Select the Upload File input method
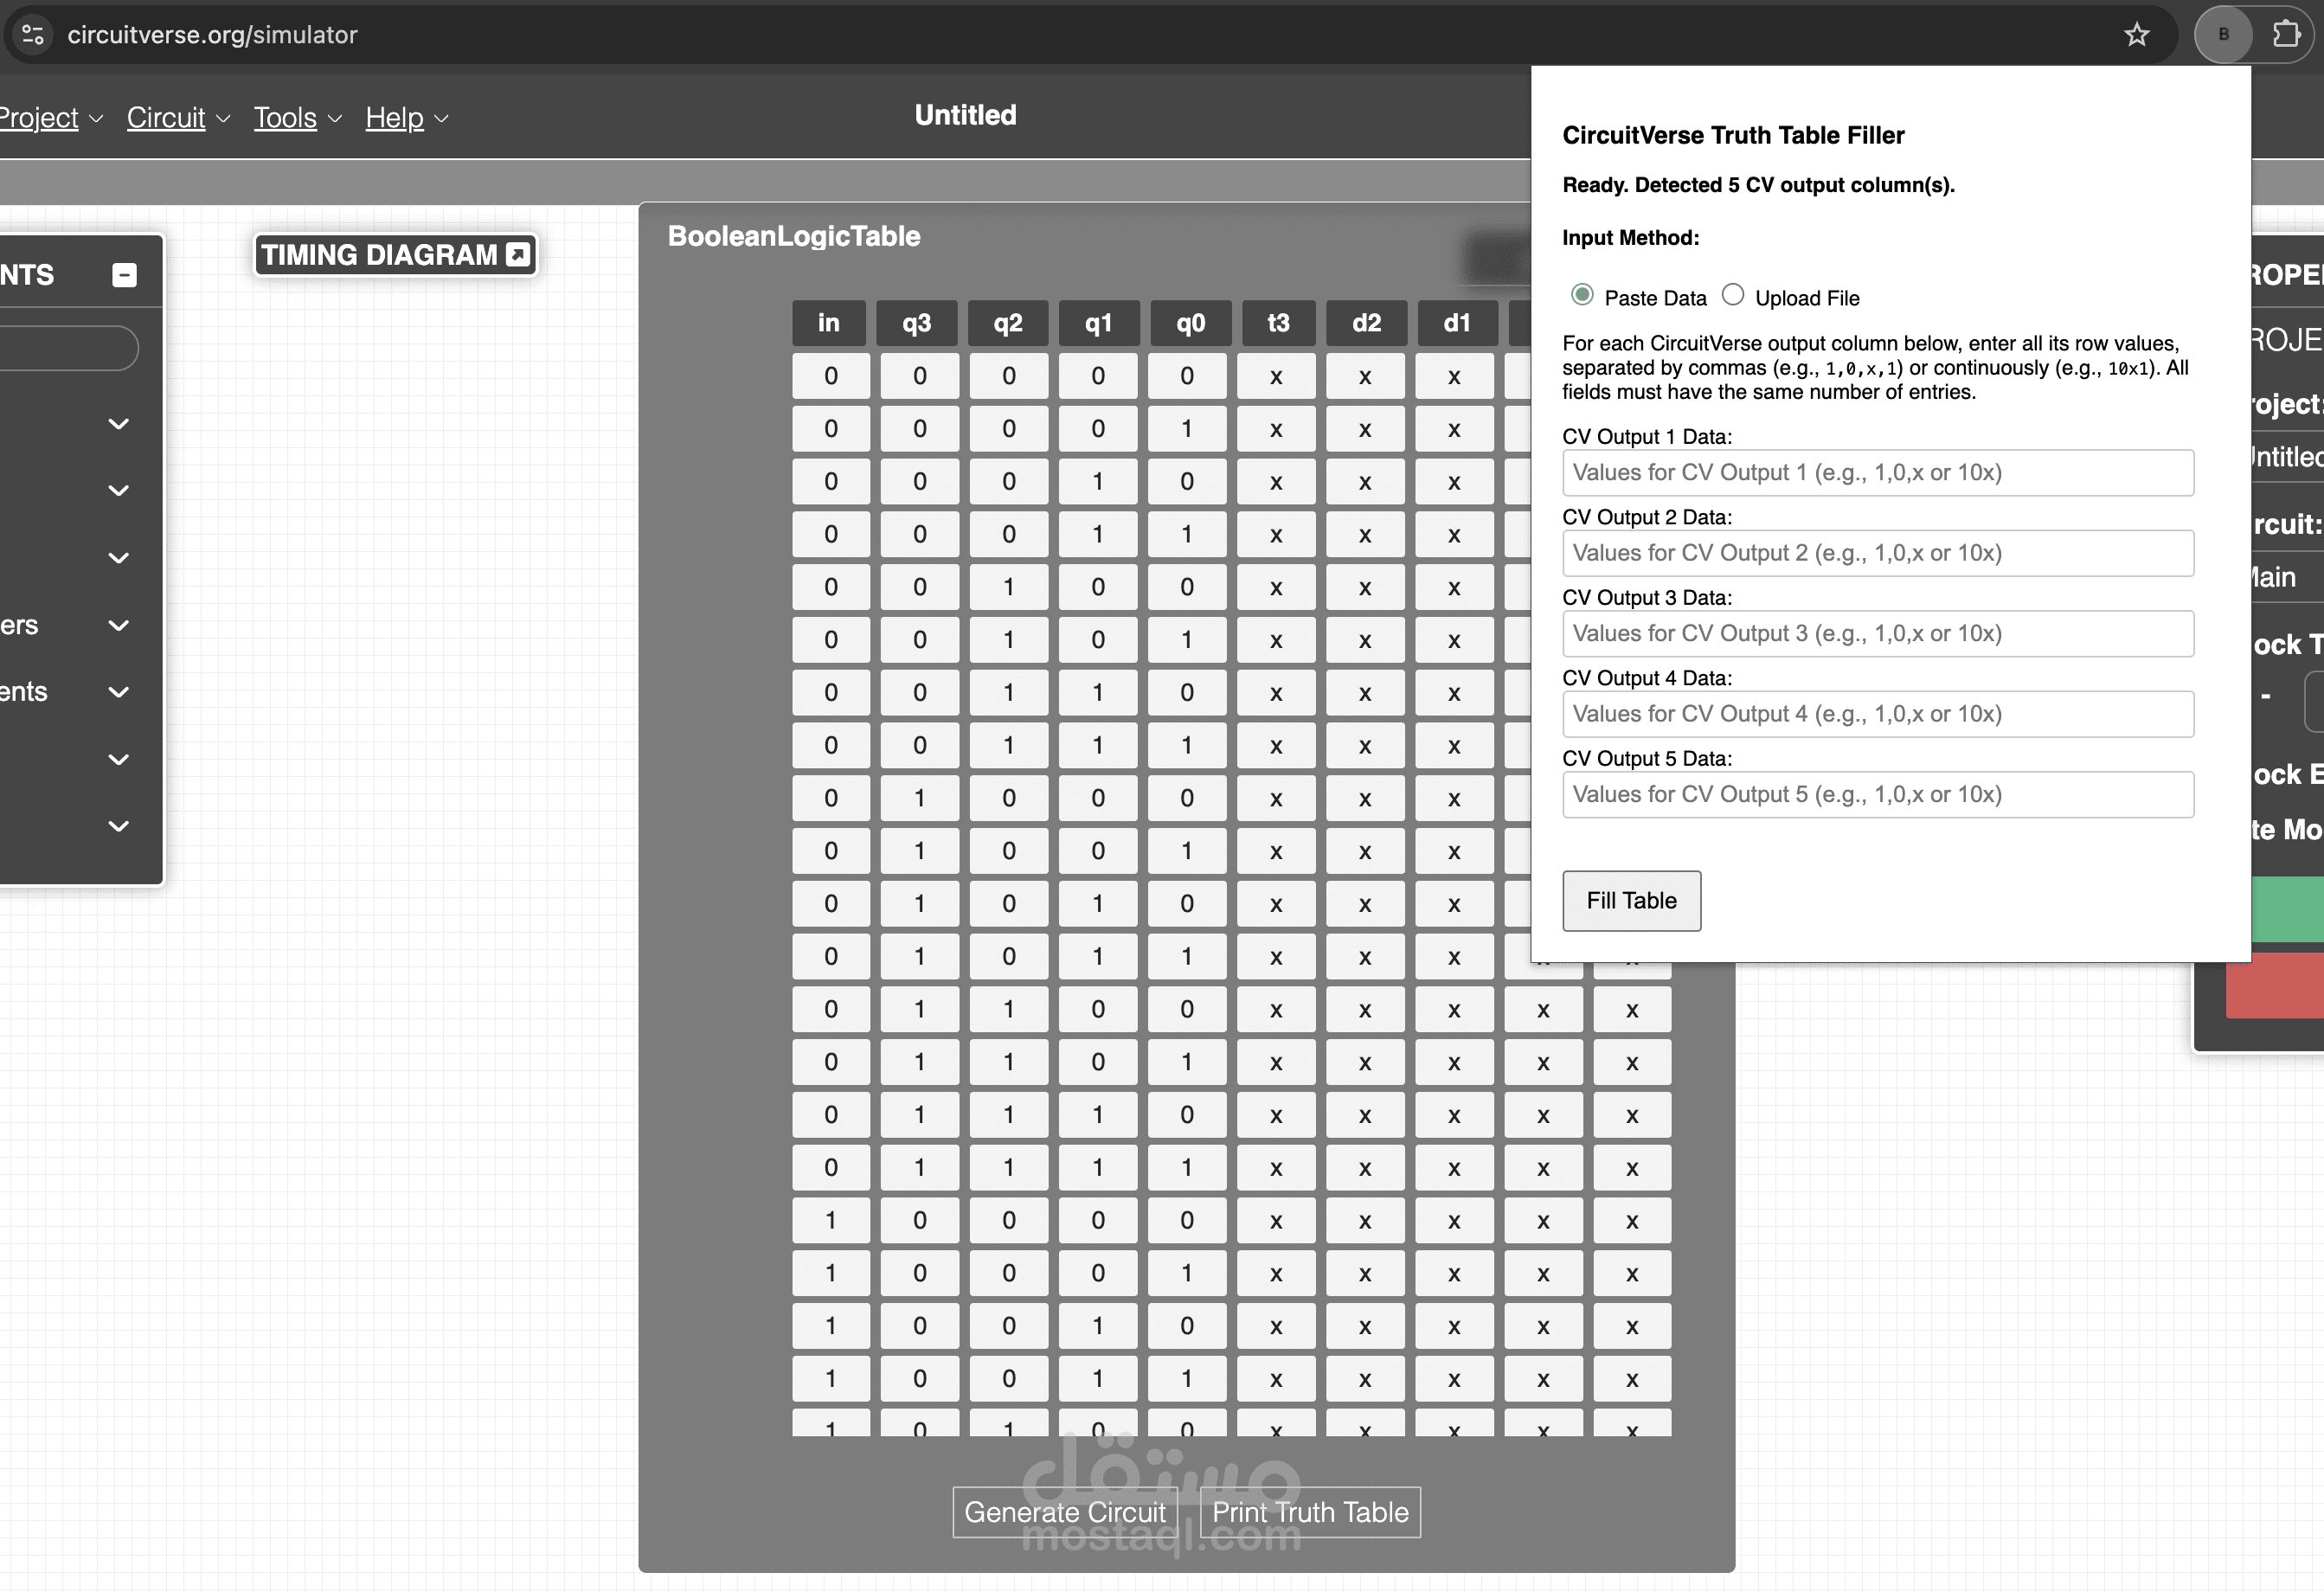 pos(1733,295)
